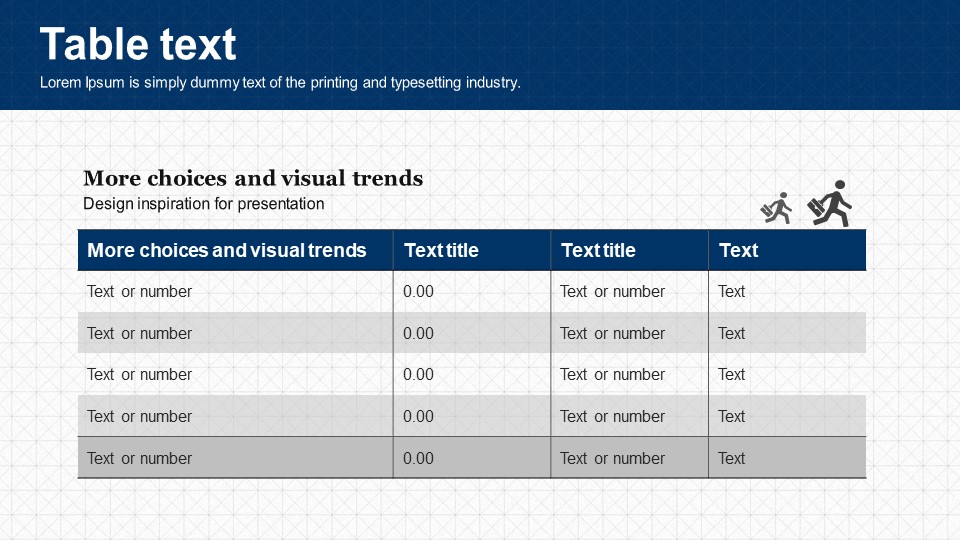The image size is (960, 540).
Task: Click the Lorem Ipsum subtitle in the banner
Action: click(x=280, y=83)
